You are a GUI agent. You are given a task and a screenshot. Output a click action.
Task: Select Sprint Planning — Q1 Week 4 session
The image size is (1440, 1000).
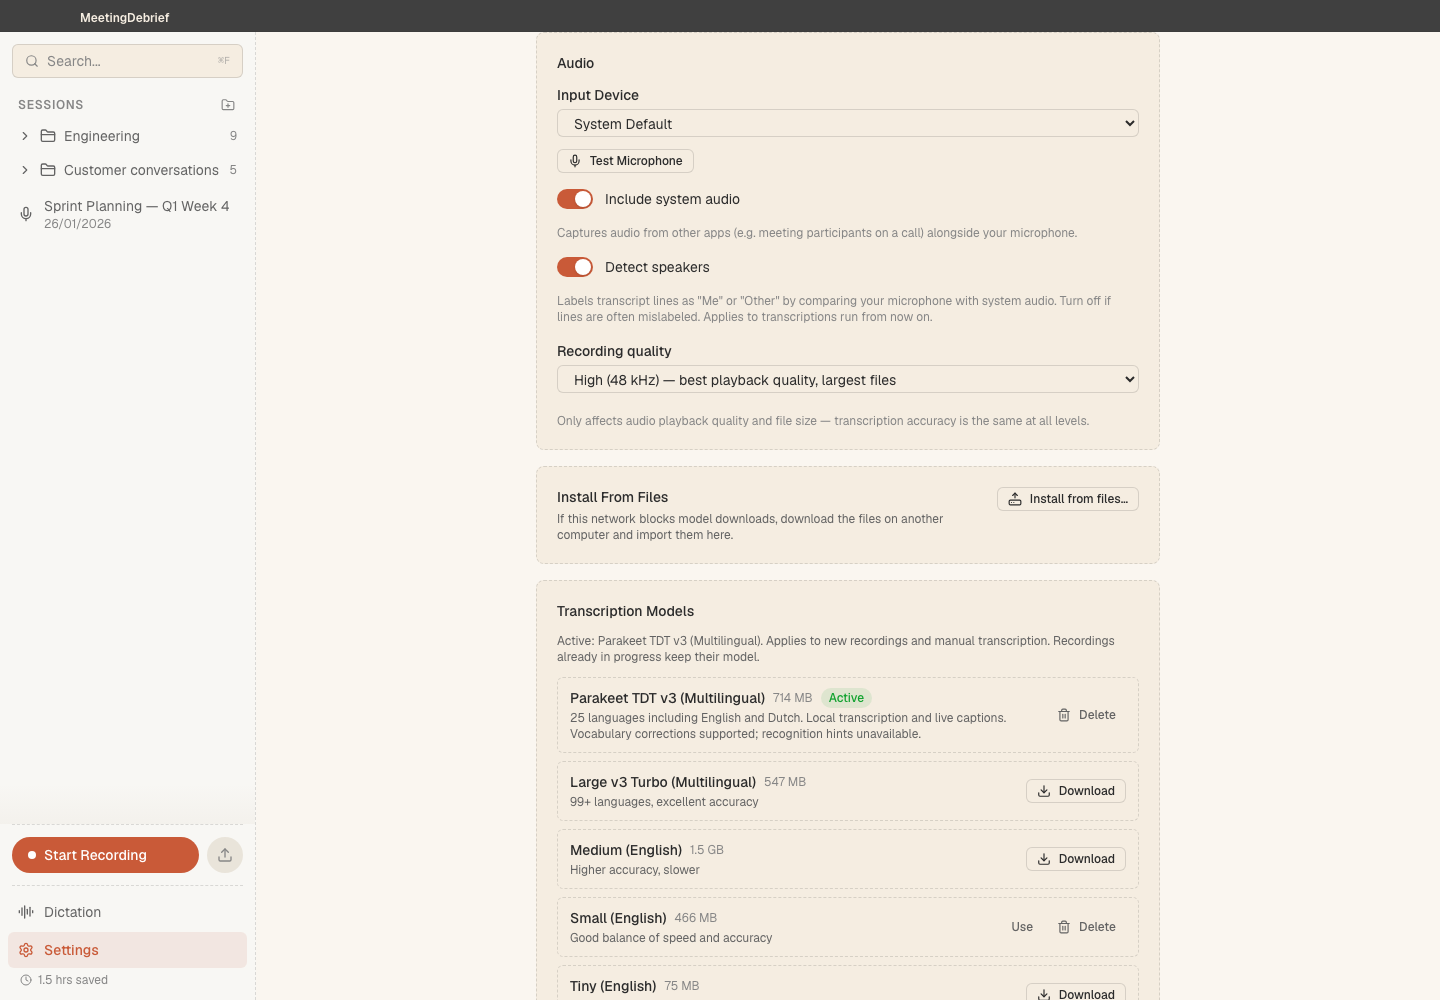(x=127, y=214)
